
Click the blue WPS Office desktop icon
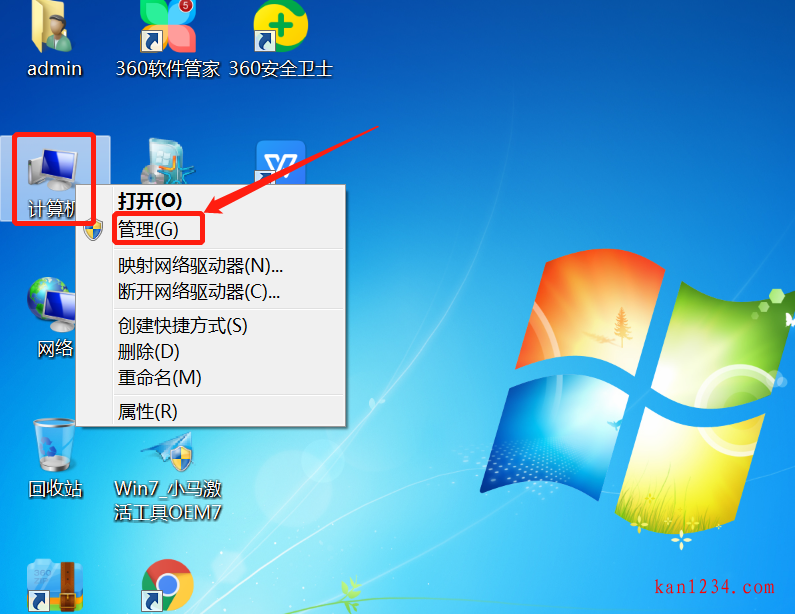281,162
